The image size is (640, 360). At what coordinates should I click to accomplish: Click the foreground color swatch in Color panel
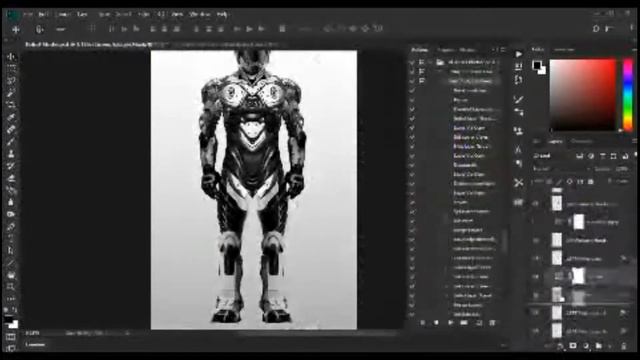(537, 65)
